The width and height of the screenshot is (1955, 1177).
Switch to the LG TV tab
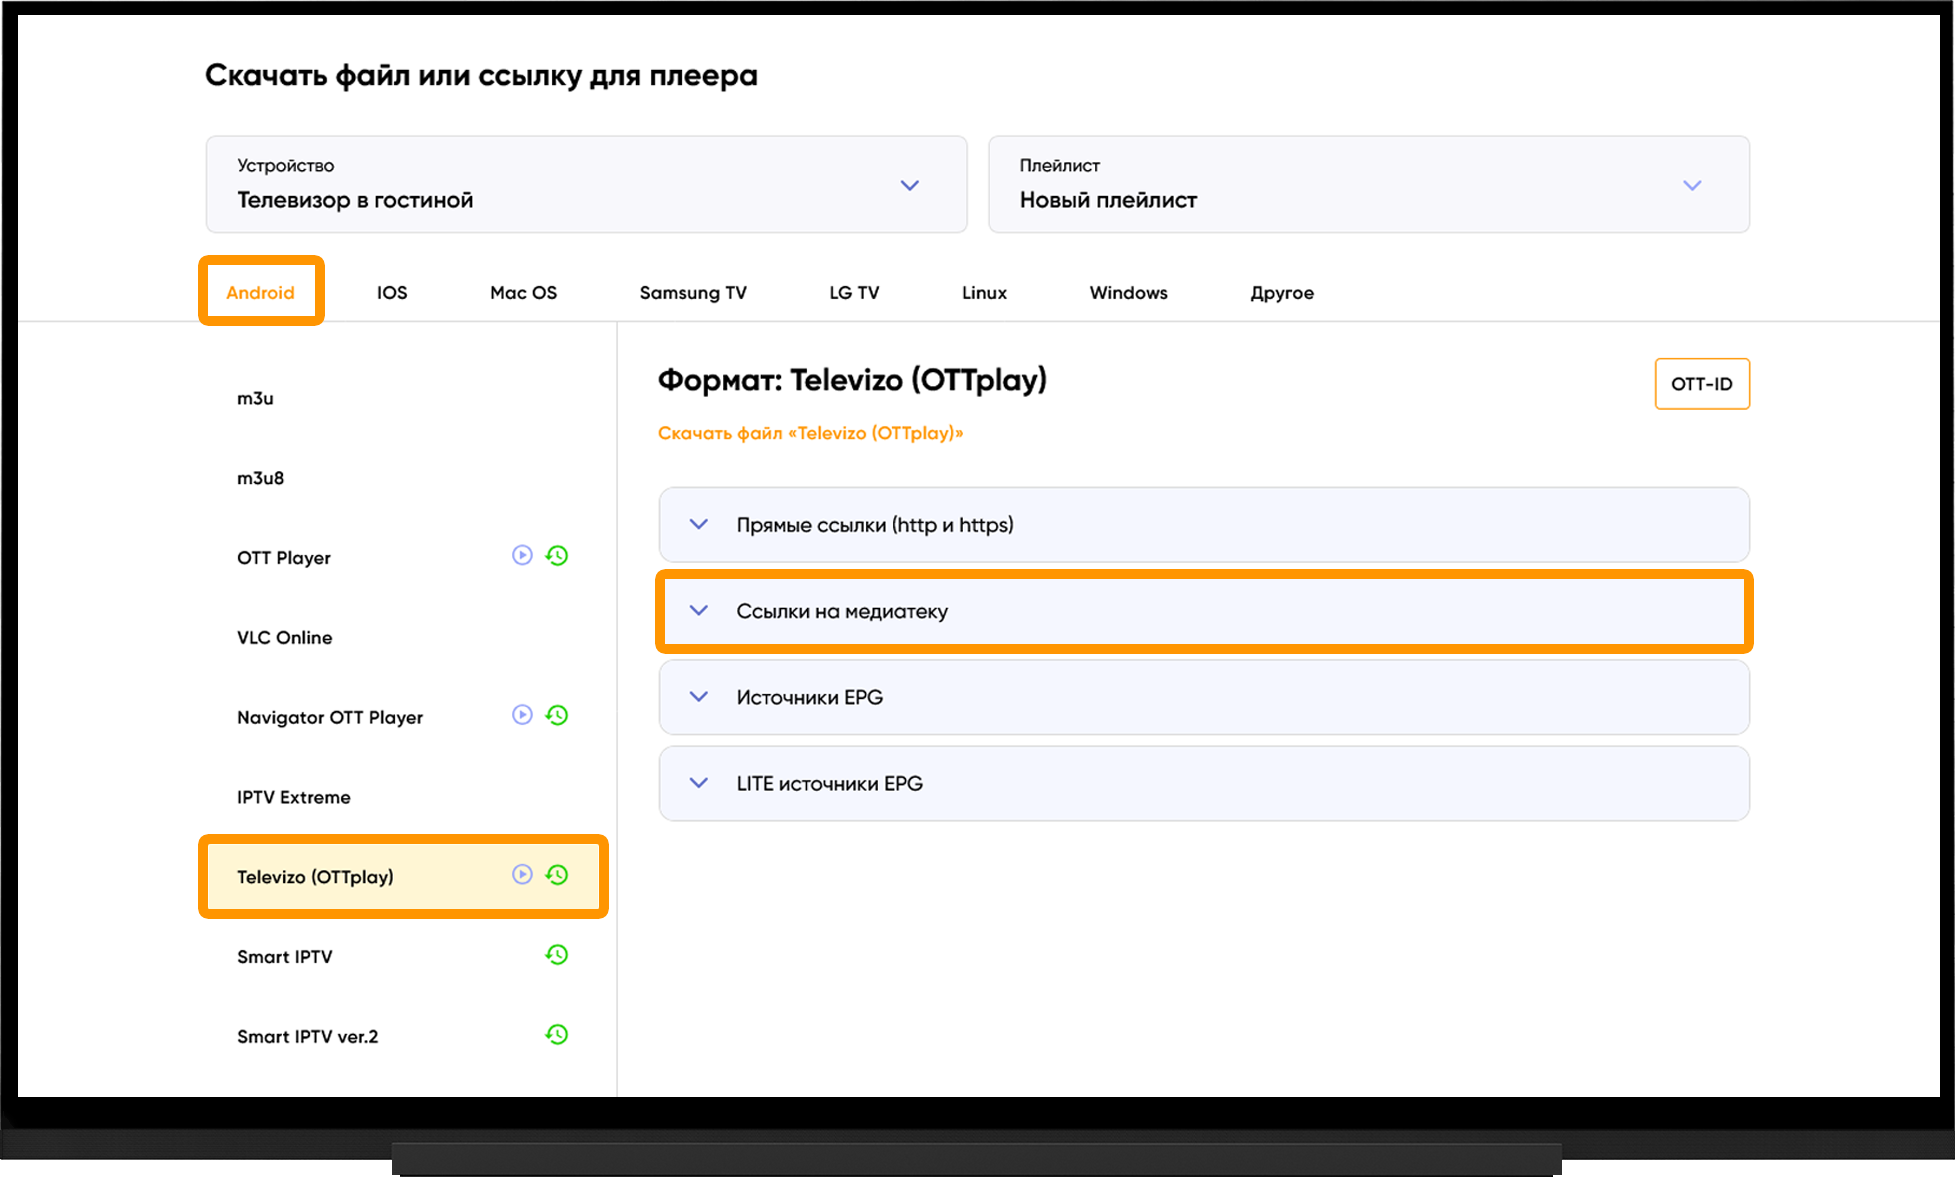click(x=854, y=293)
